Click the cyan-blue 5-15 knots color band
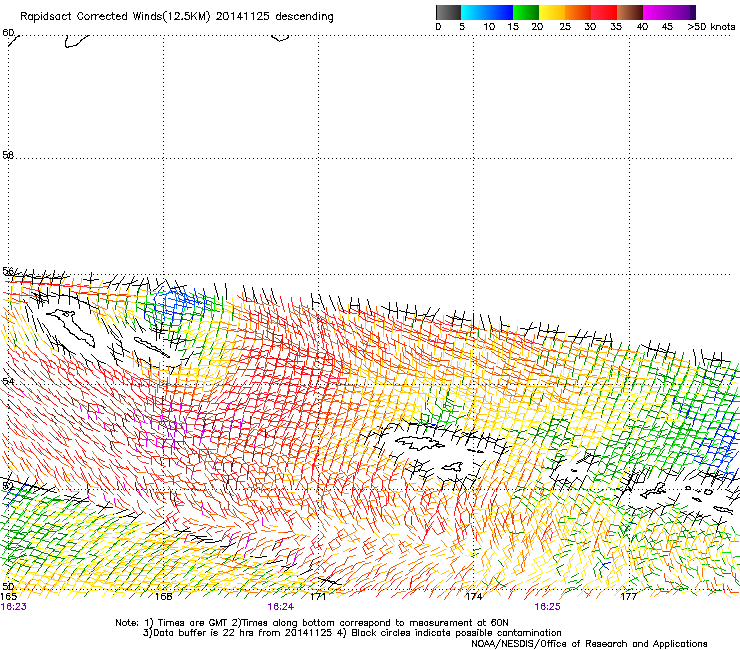740x650 pixels. [x=487, y=12]
